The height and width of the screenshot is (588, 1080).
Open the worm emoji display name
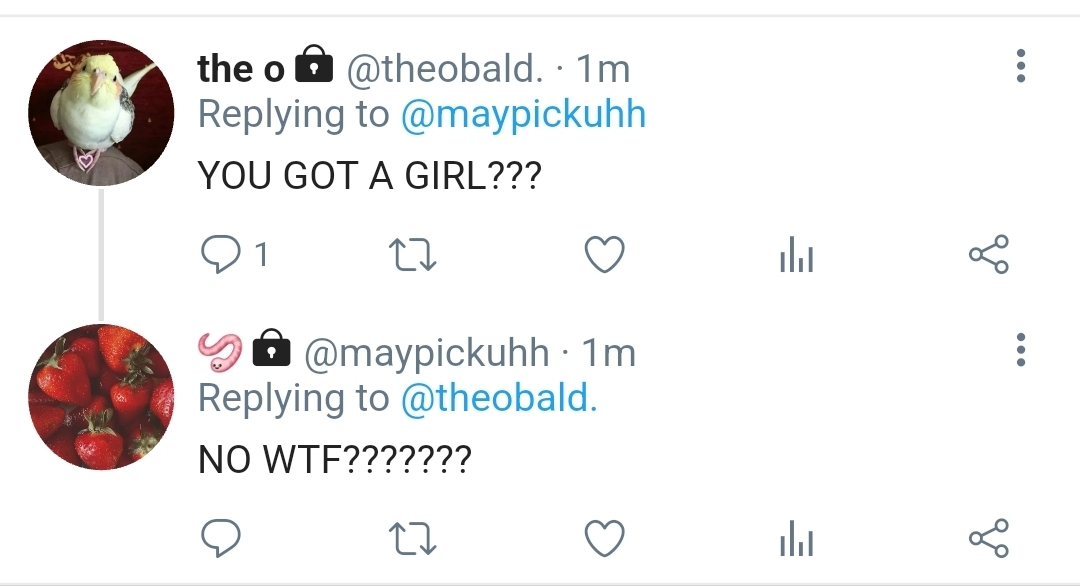click(x=220, y=352)
